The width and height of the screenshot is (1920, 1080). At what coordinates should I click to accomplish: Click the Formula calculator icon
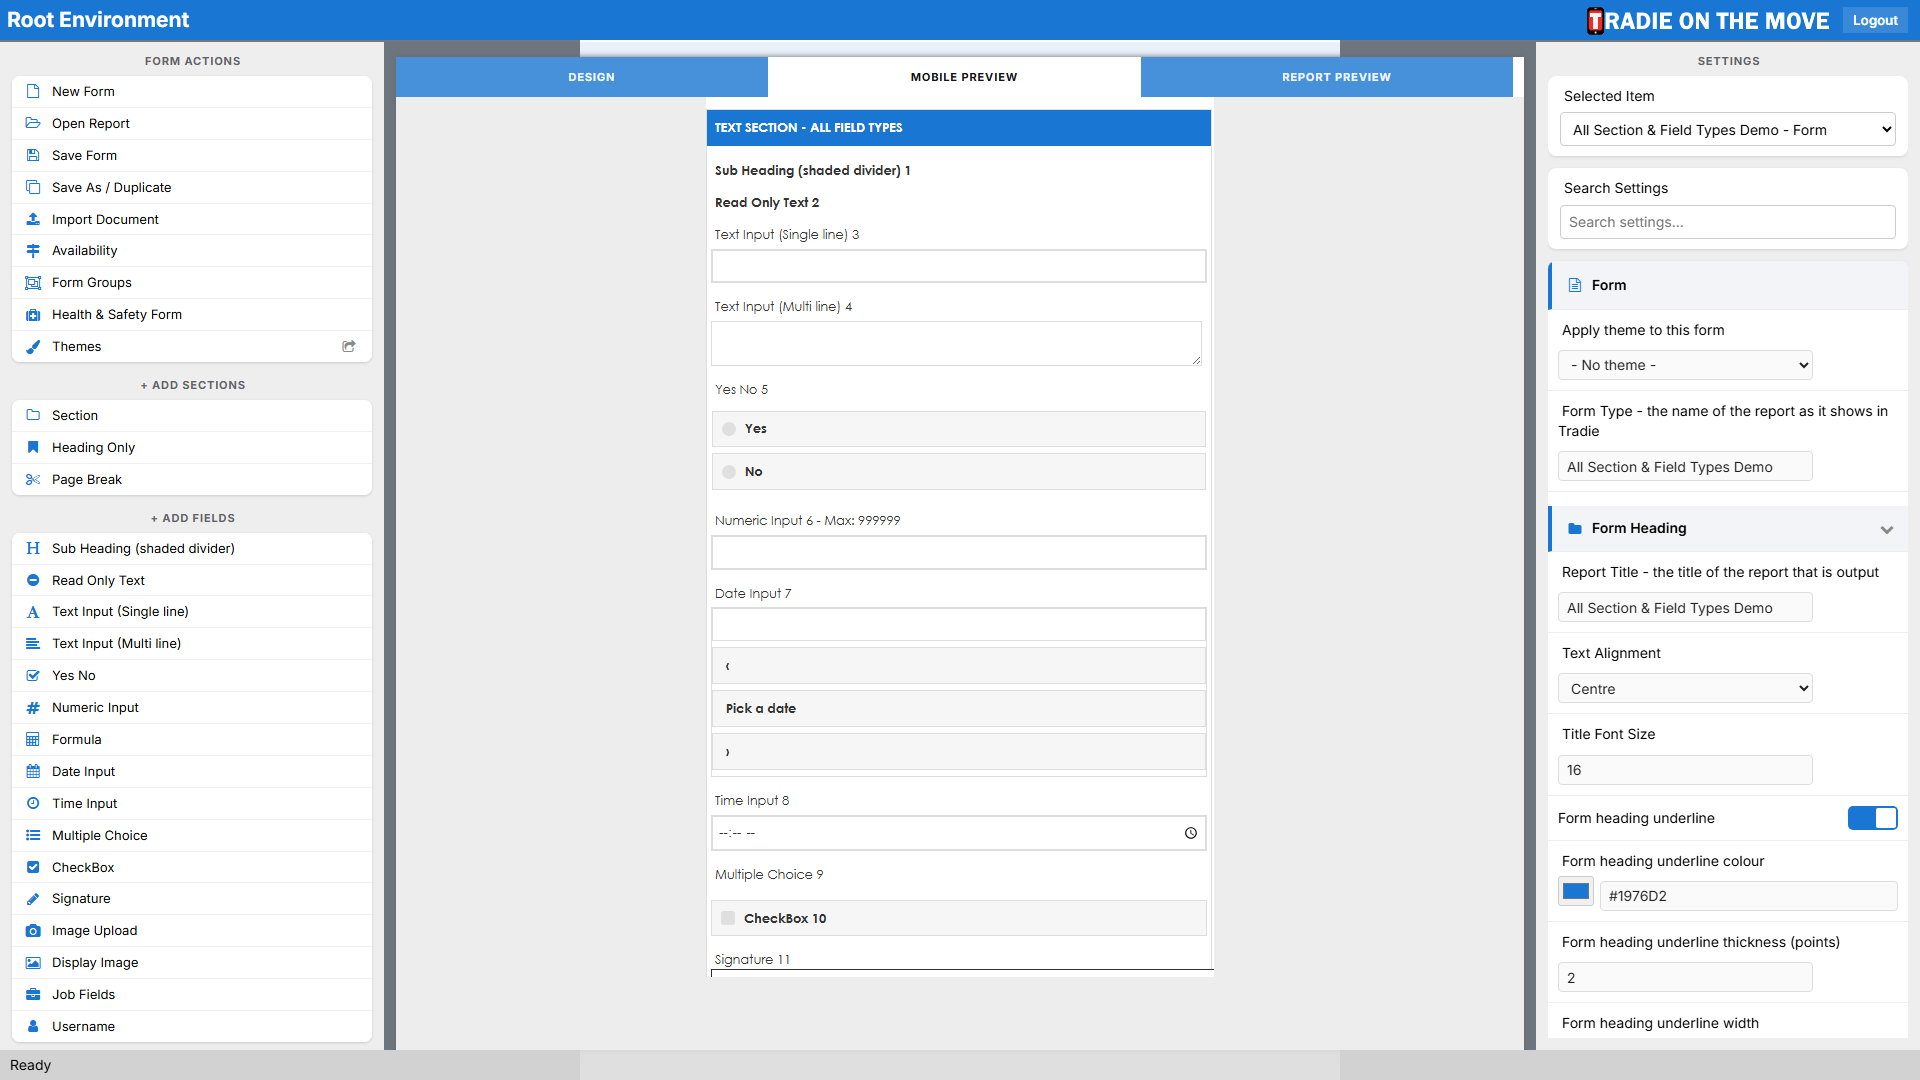(x=33, y=739)
